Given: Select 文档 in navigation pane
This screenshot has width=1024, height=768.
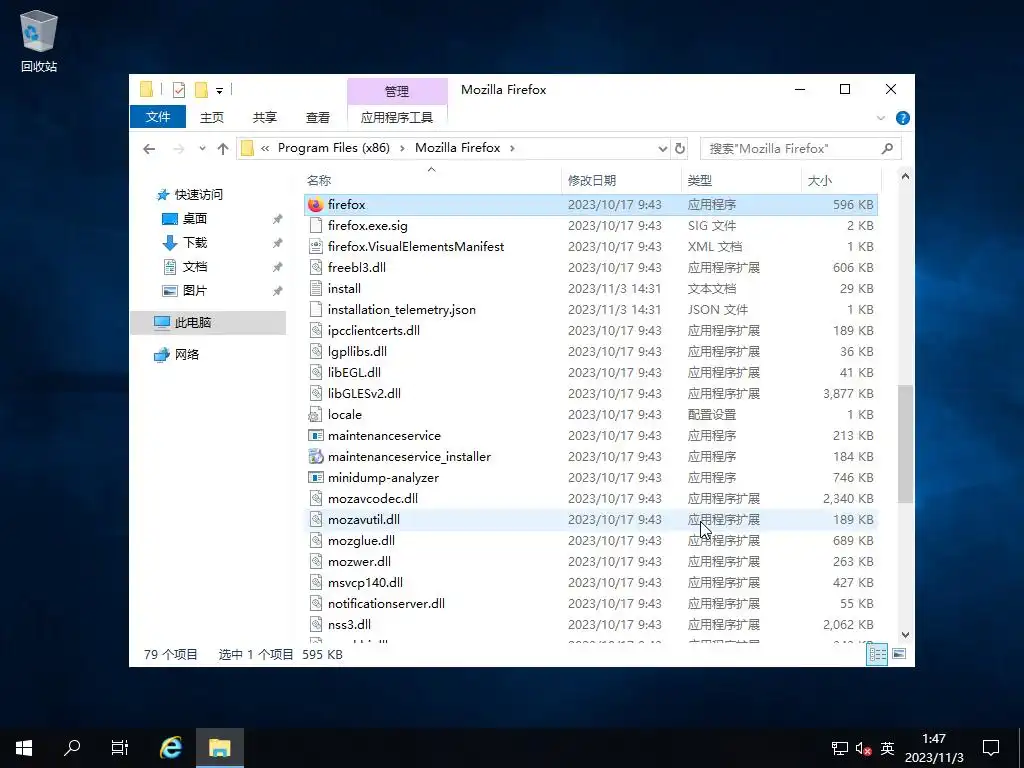Looking at the screenshot, I should coord(195,266).
